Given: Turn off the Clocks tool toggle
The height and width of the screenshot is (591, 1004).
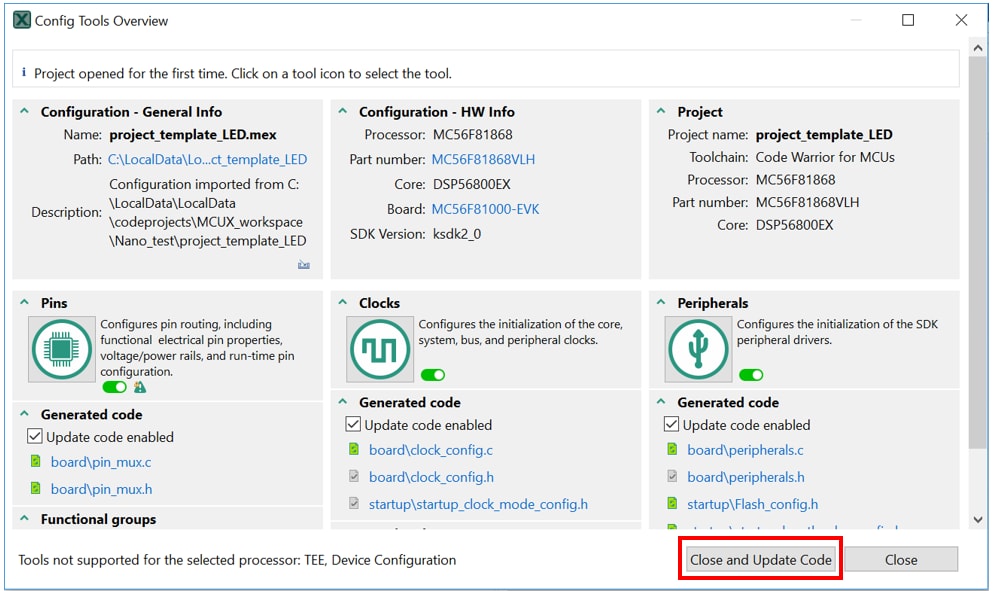Looking at the screenshot, I should 433,375.
